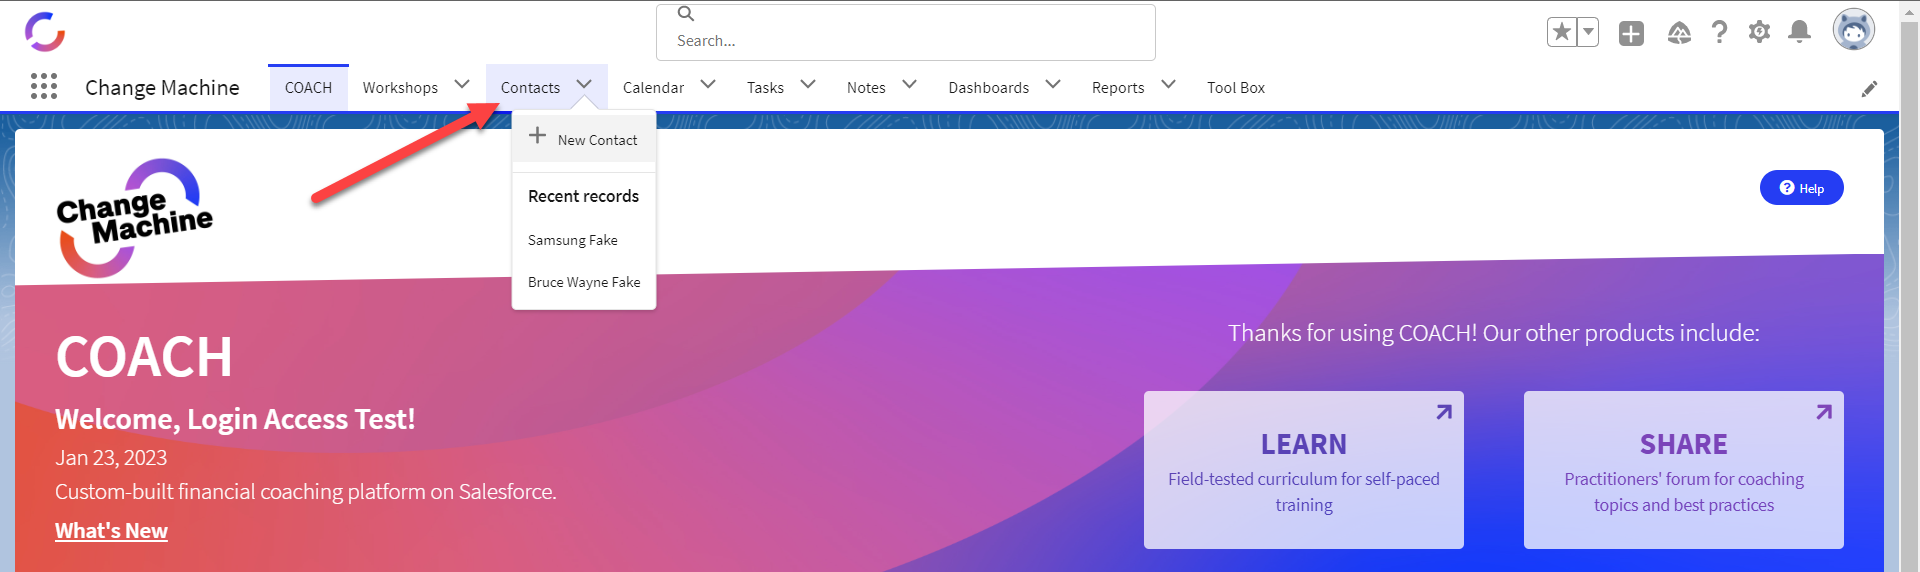1920x572 pixels.
Task: Open the App Launcher dots grid
Action: (44, 87)
